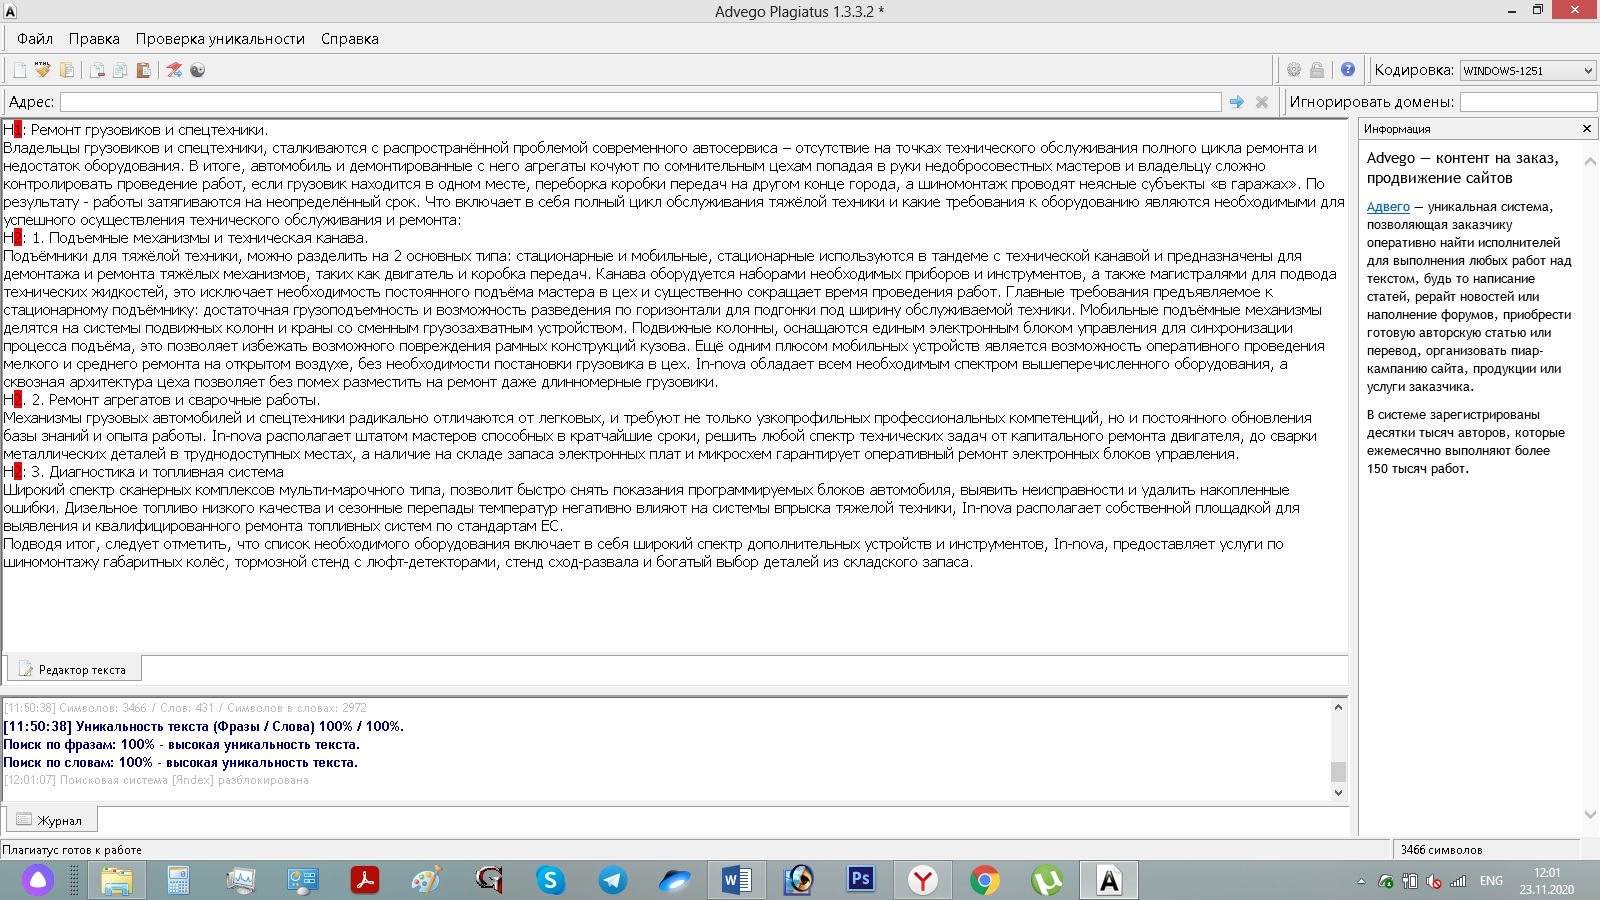Open File Explorer from the taskbar

(117, 880)
